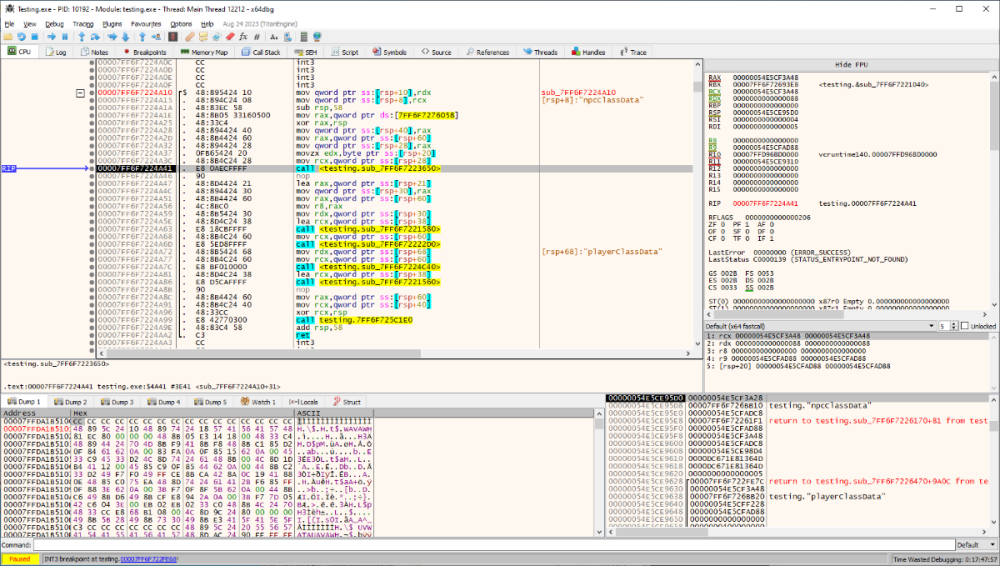Click the Restart debuggee toolbar icon

point(21,37)
